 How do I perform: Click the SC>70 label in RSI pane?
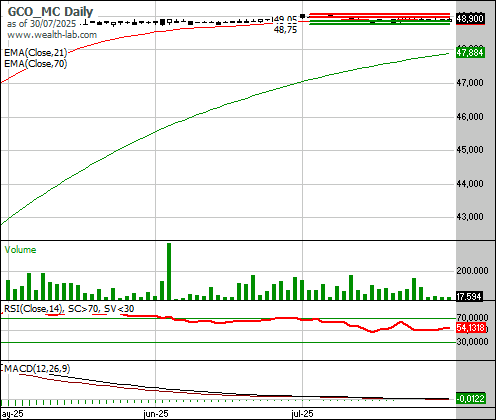83,309
